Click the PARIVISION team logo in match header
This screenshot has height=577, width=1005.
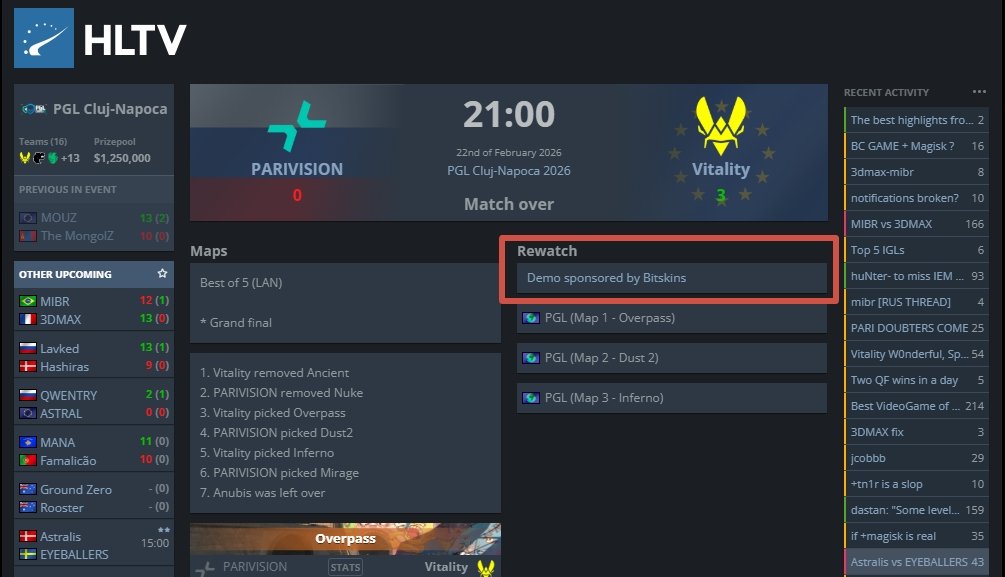(x=297, y=126)
